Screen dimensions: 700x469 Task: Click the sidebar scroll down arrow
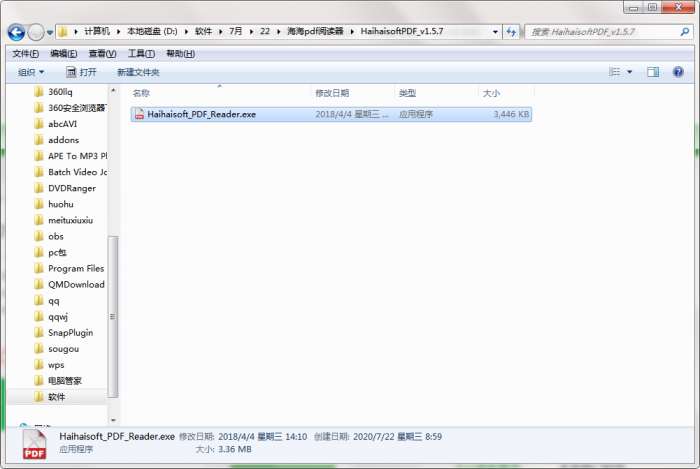113,420
